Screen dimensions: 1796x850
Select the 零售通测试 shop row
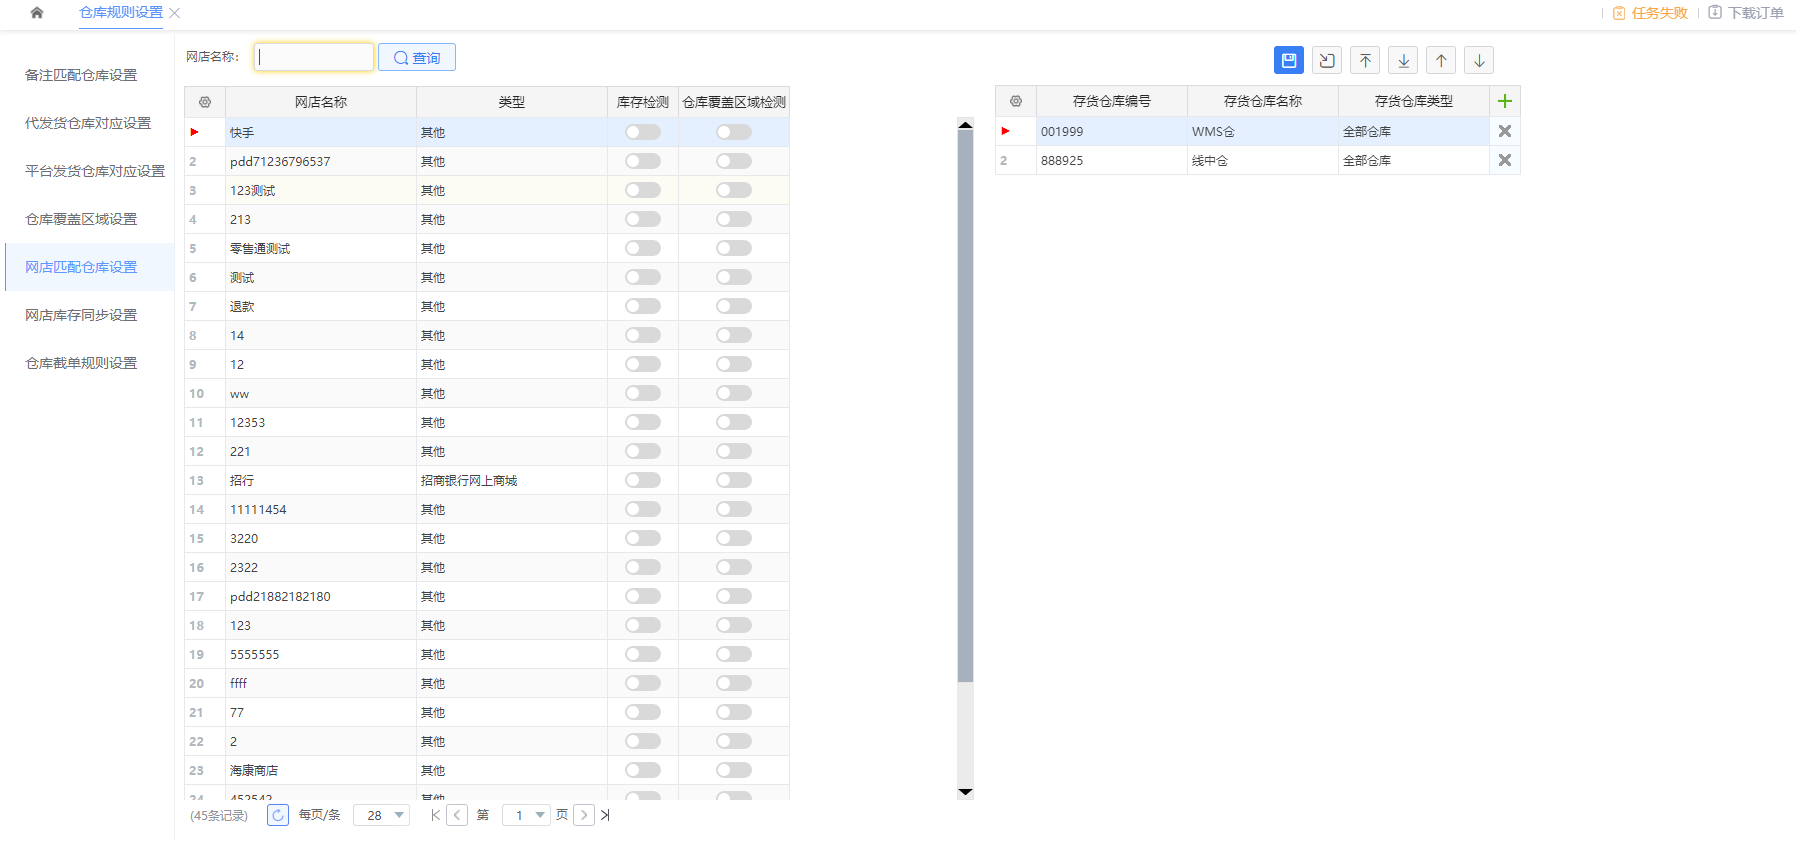pos(487,248)
